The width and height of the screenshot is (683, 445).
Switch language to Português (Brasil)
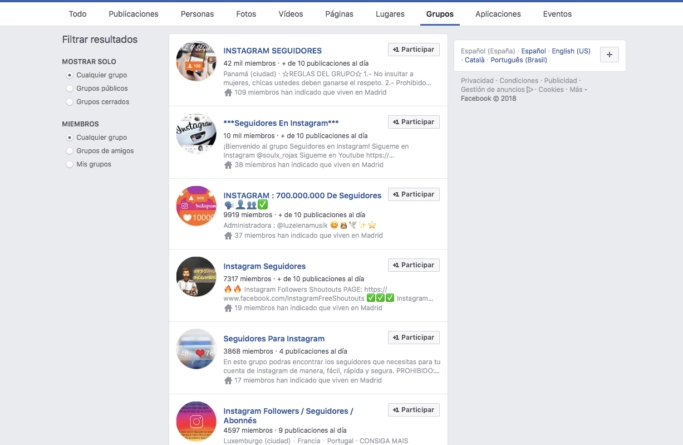point(519,60)
